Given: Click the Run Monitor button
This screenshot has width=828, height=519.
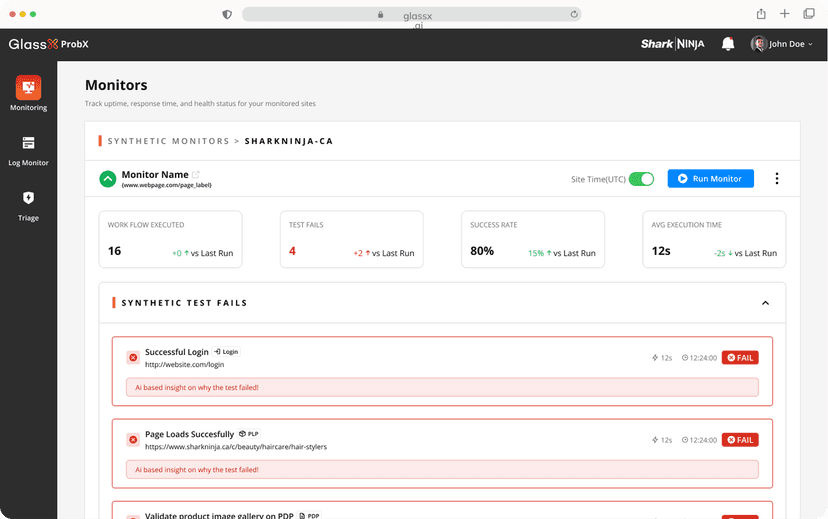Looking at the screenshot, I should [x=710, y=178].
